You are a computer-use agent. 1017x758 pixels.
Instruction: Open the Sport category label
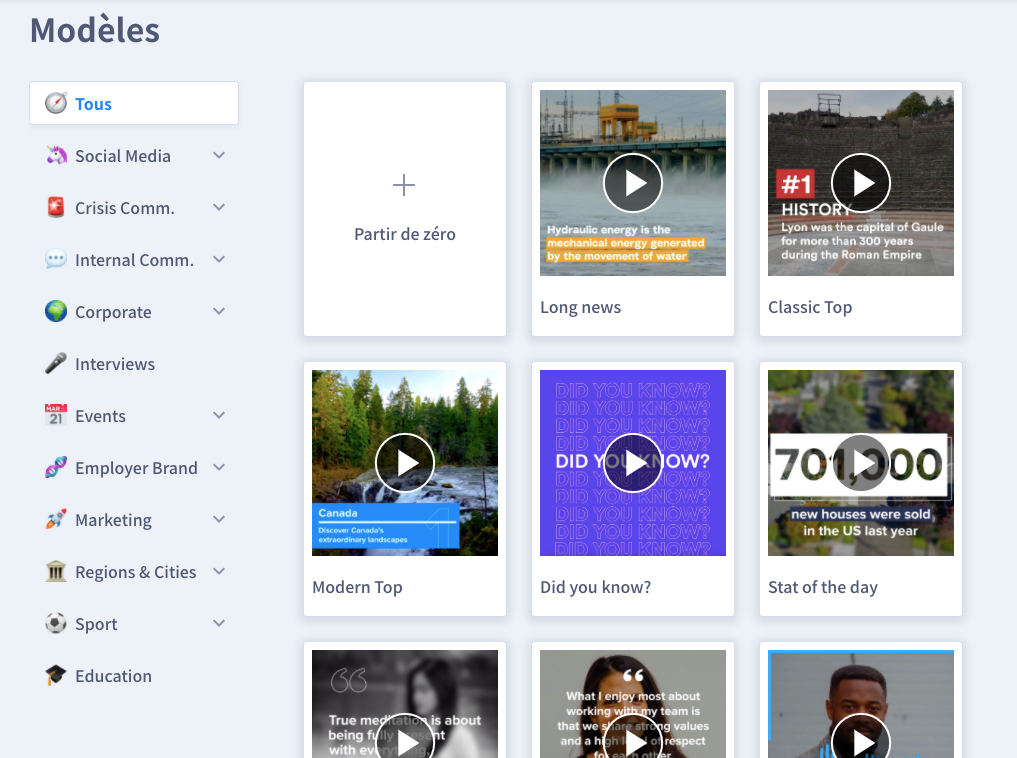[96, 624]
